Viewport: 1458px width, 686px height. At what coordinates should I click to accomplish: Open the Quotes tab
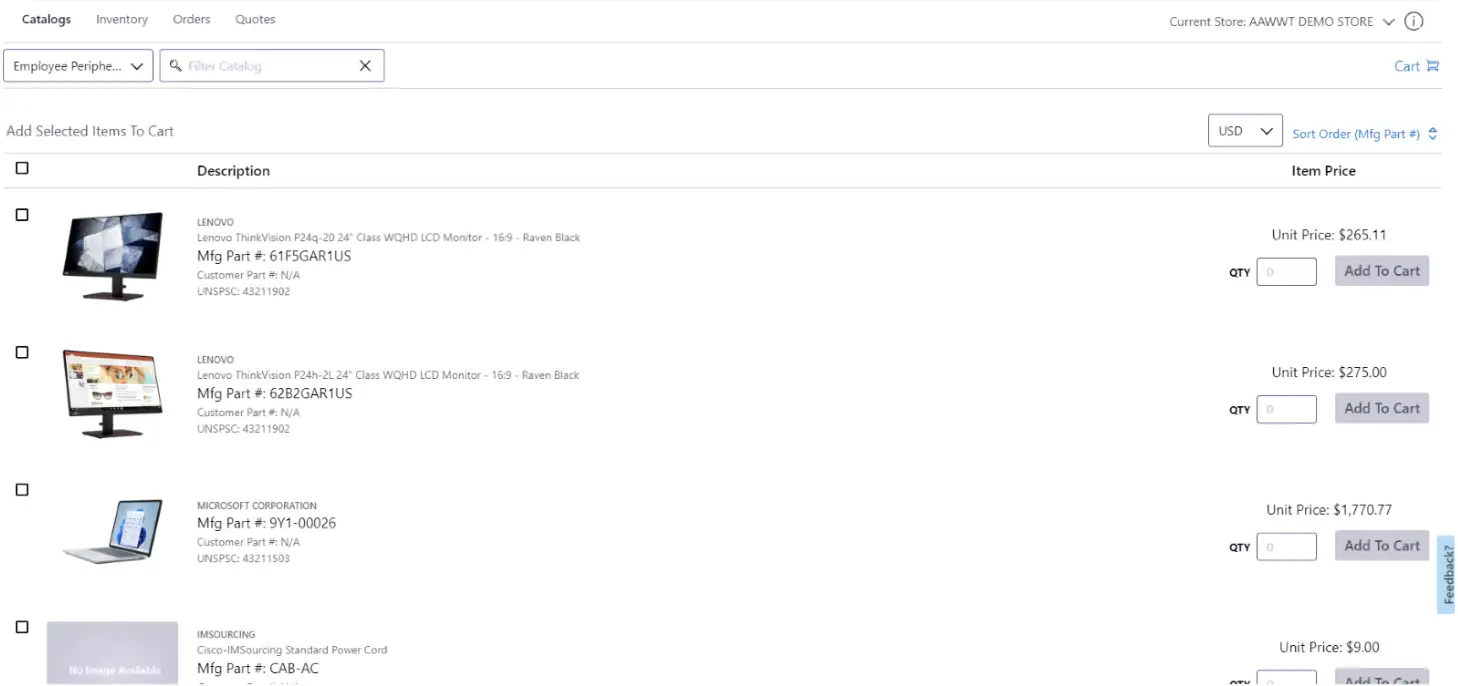(x=255, y=19)
